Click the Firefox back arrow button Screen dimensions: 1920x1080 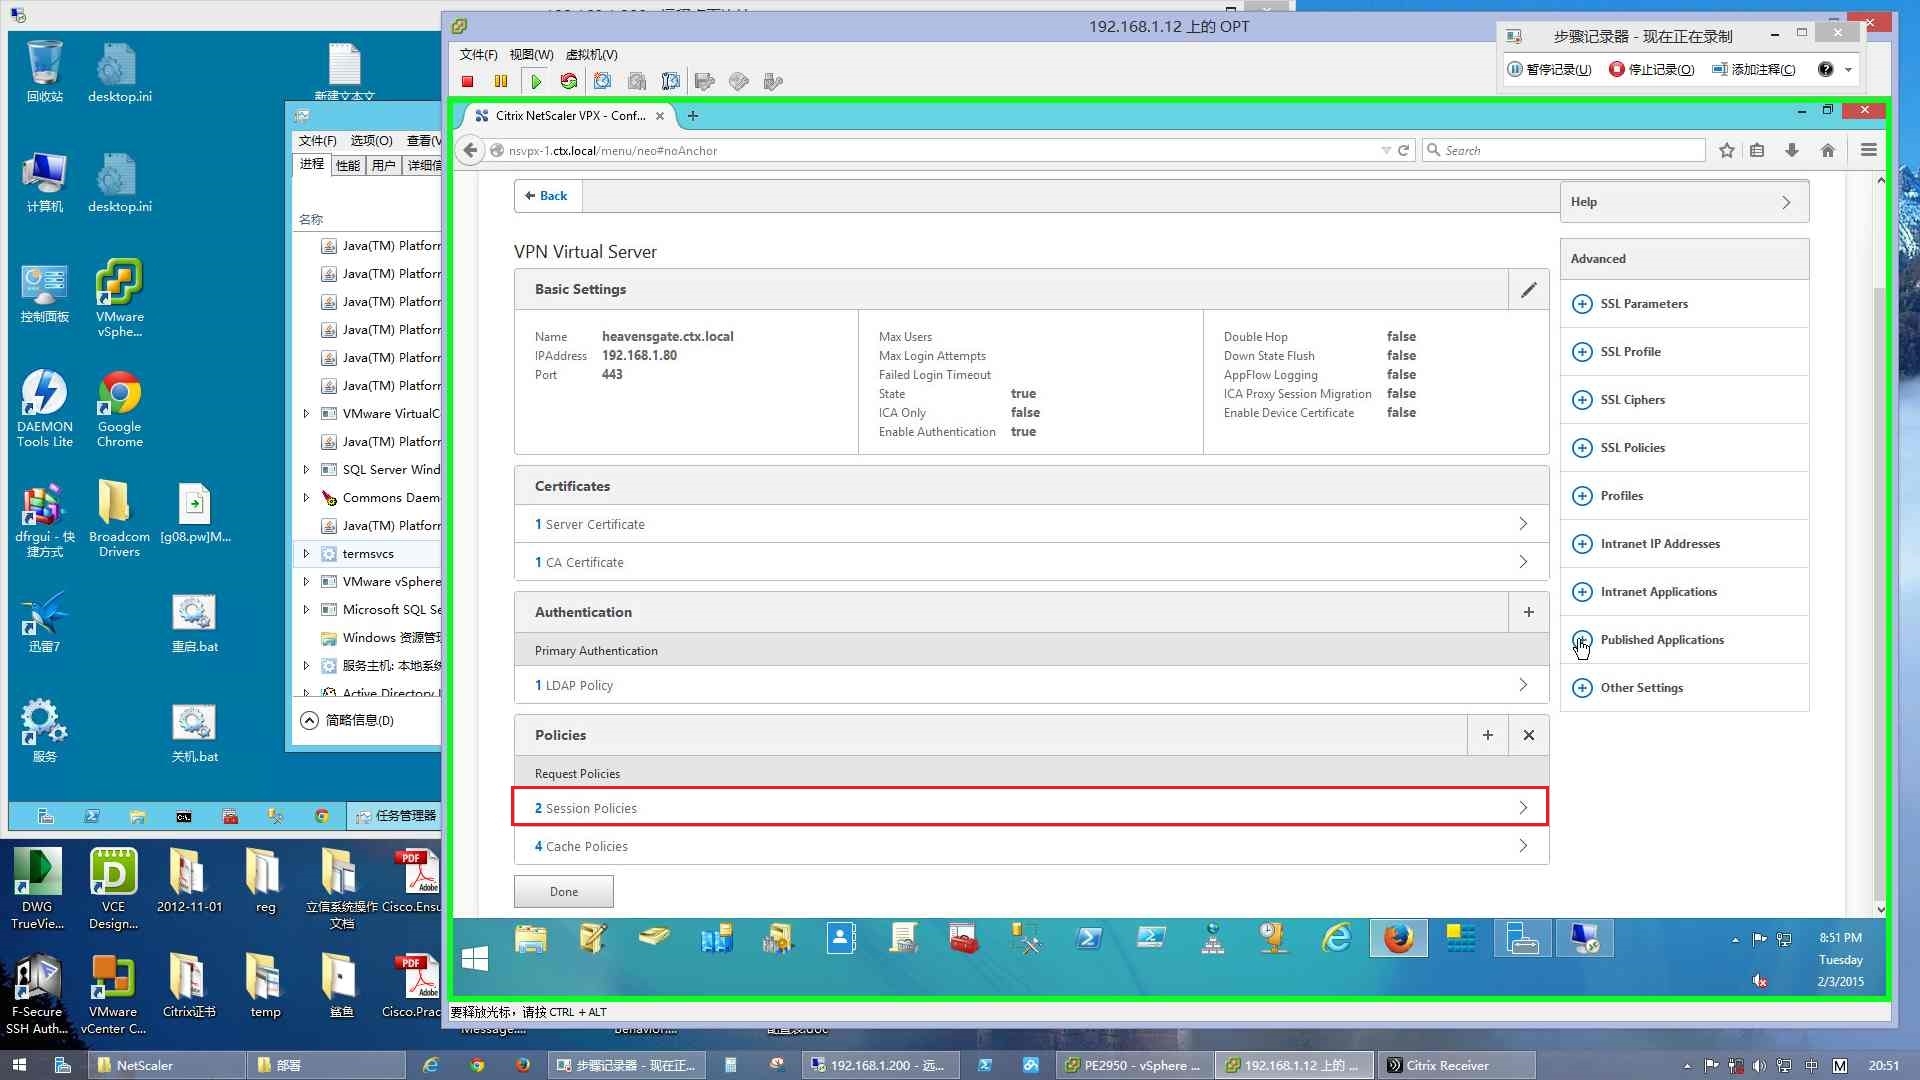[x=470, y=150]
